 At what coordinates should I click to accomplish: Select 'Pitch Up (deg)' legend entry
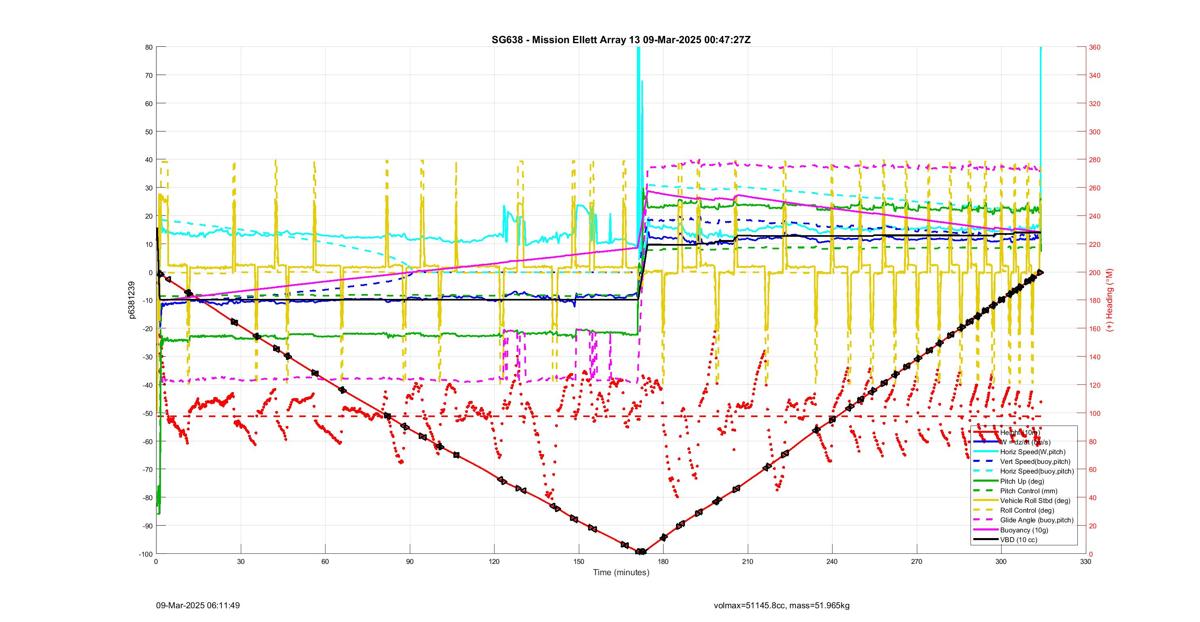tap(1022, 481)
